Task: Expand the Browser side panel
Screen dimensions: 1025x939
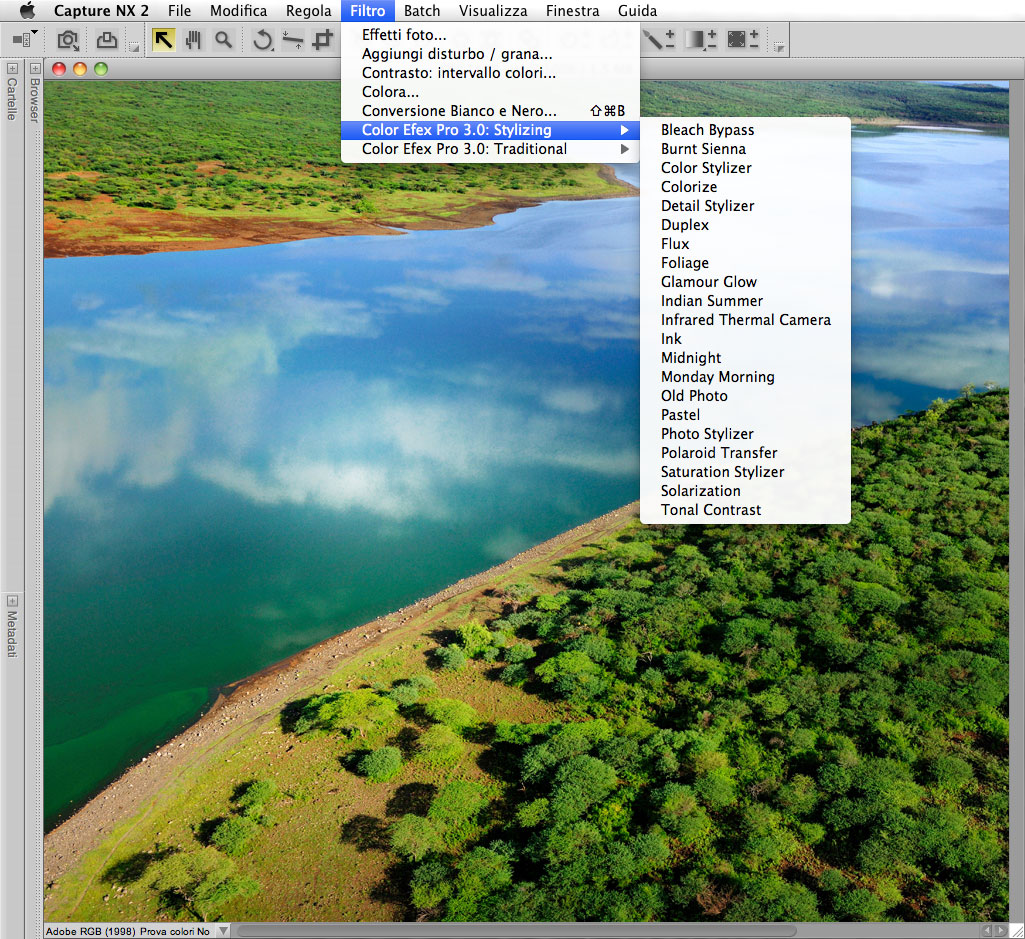Action: pyautogui.click(x=35, y=68)
